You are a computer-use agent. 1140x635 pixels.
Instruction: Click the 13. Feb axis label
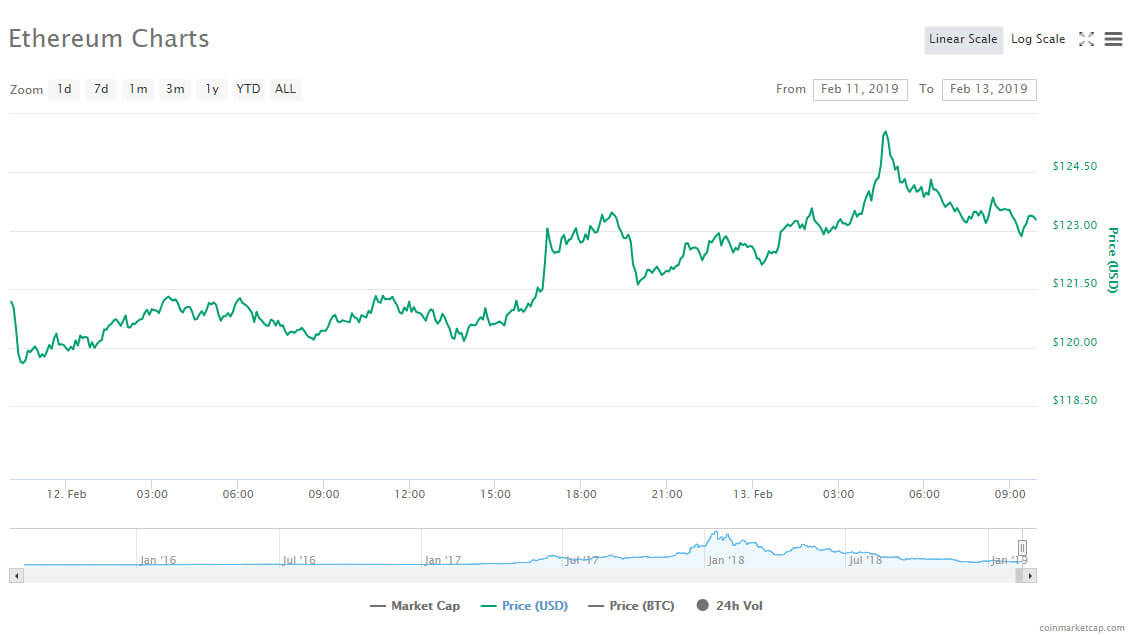point(752,495)
